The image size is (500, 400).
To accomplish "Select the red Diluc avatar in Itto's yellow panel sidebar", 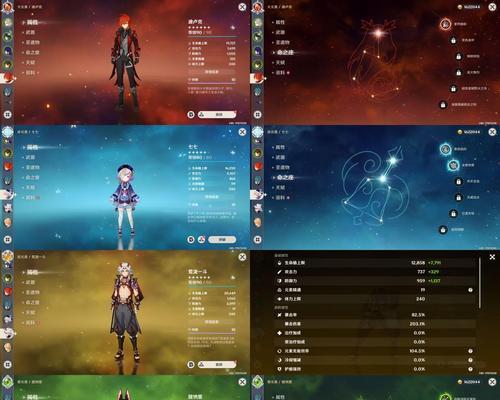I will pos(7,292).
